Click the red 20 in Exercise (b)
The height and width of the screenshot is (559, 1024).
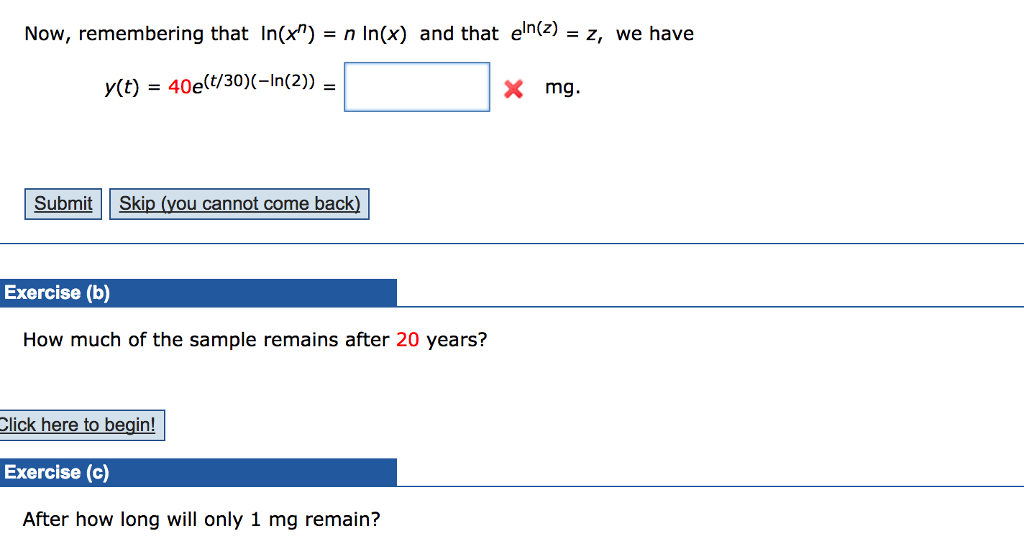408,340
